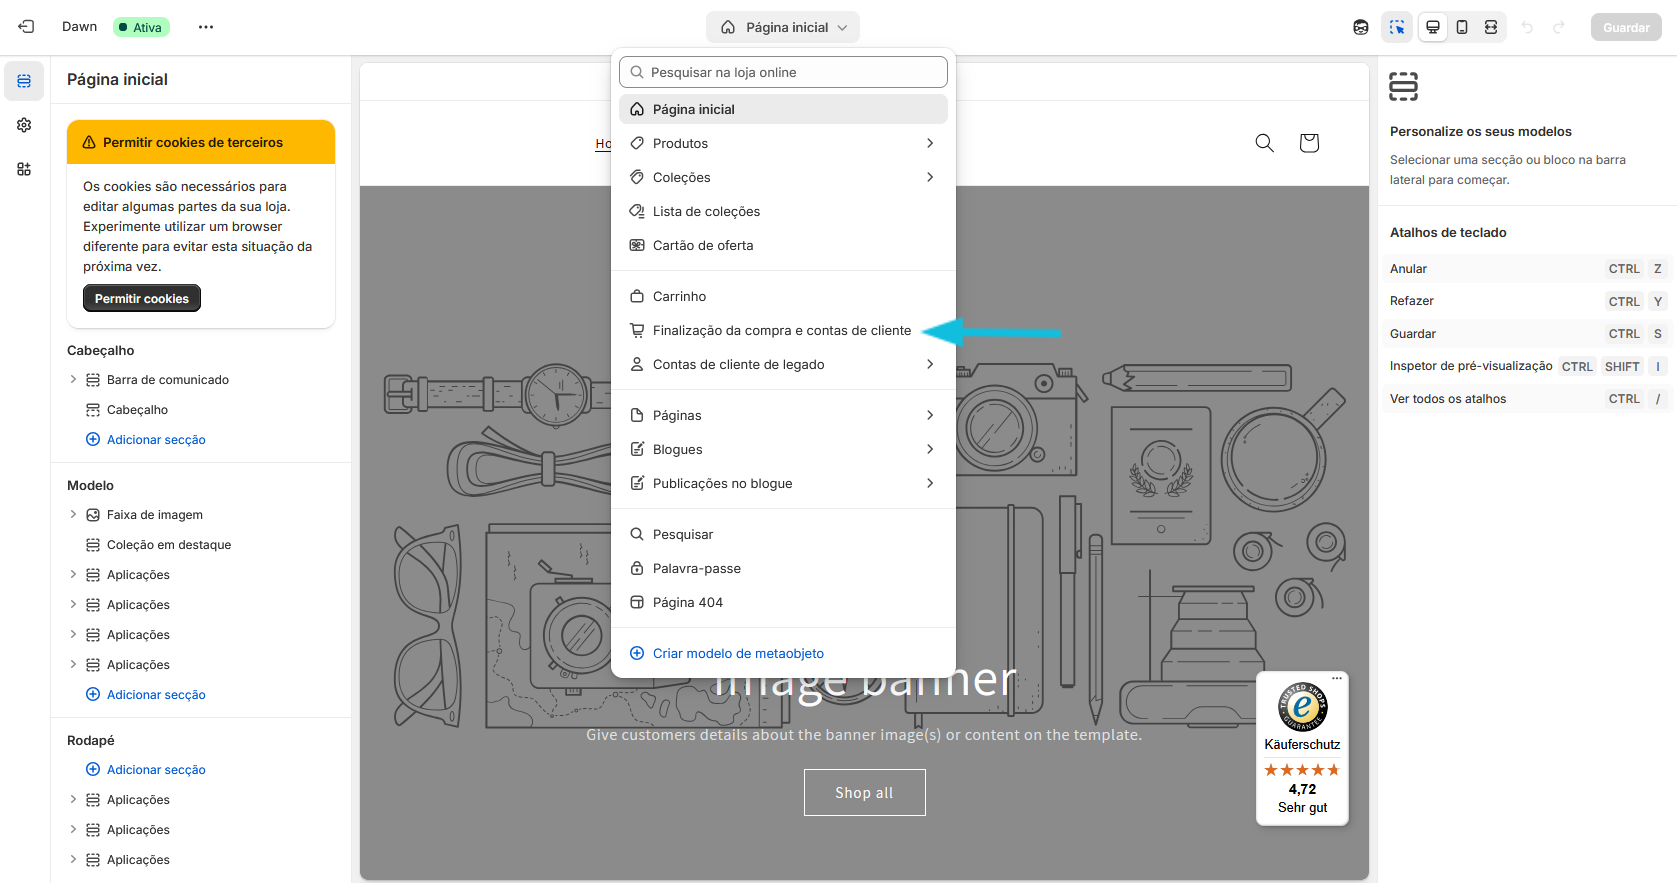Expand the Barra de comunicado section
Screen dimensions: 1677x883
[73, 380]
